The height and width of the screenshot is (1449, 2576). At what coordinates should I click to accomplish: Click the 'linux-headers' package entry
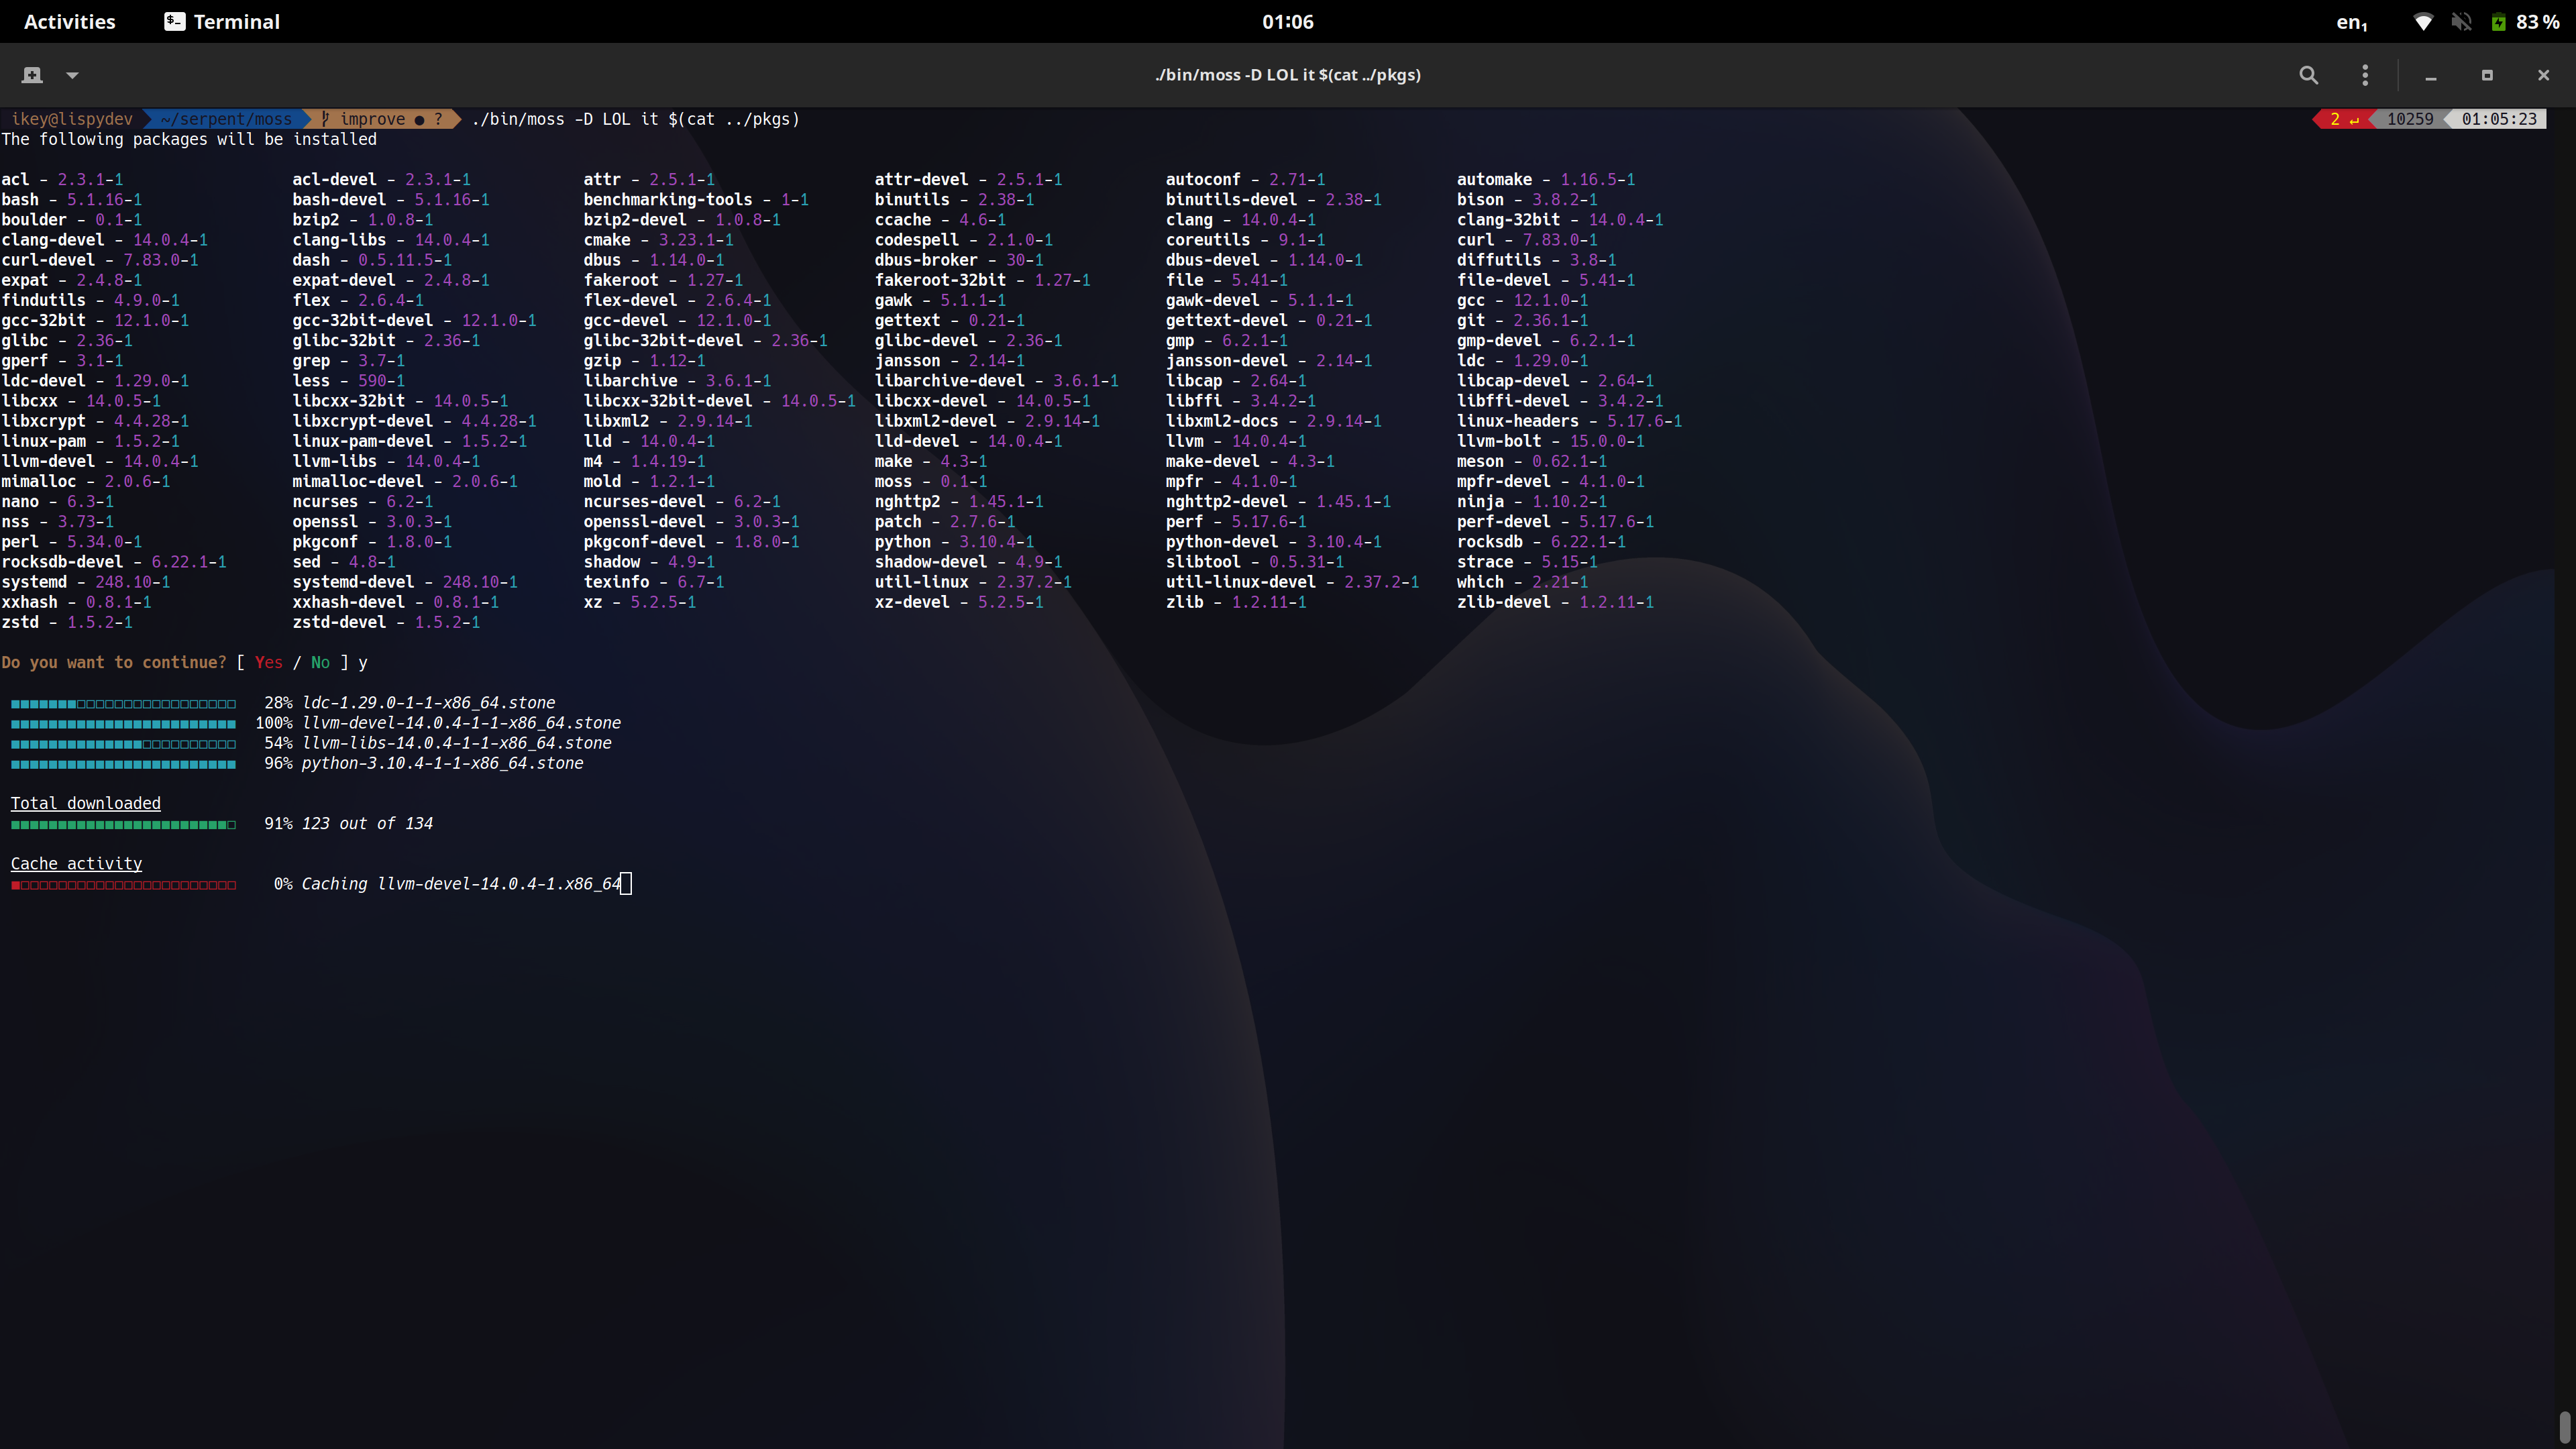click(1569, 421)
